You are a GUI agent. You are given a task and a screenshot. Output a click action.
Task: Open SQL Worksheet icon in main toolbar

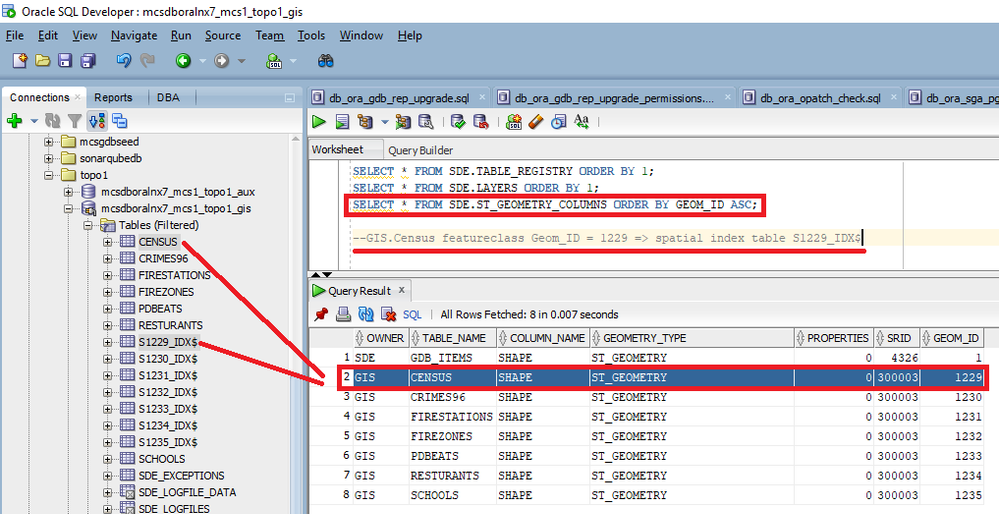tap(275, 61)
